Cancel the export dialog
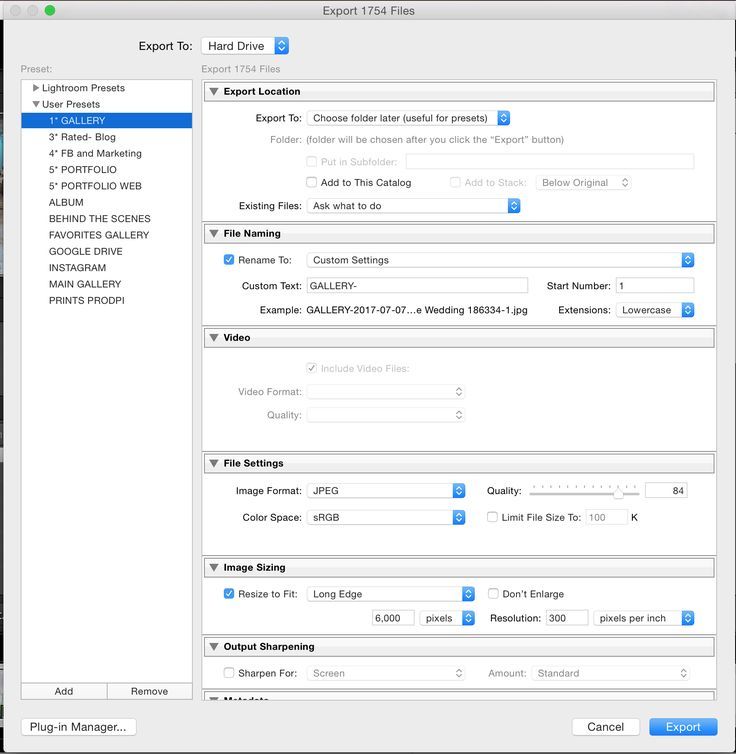 tap(606, 727)
